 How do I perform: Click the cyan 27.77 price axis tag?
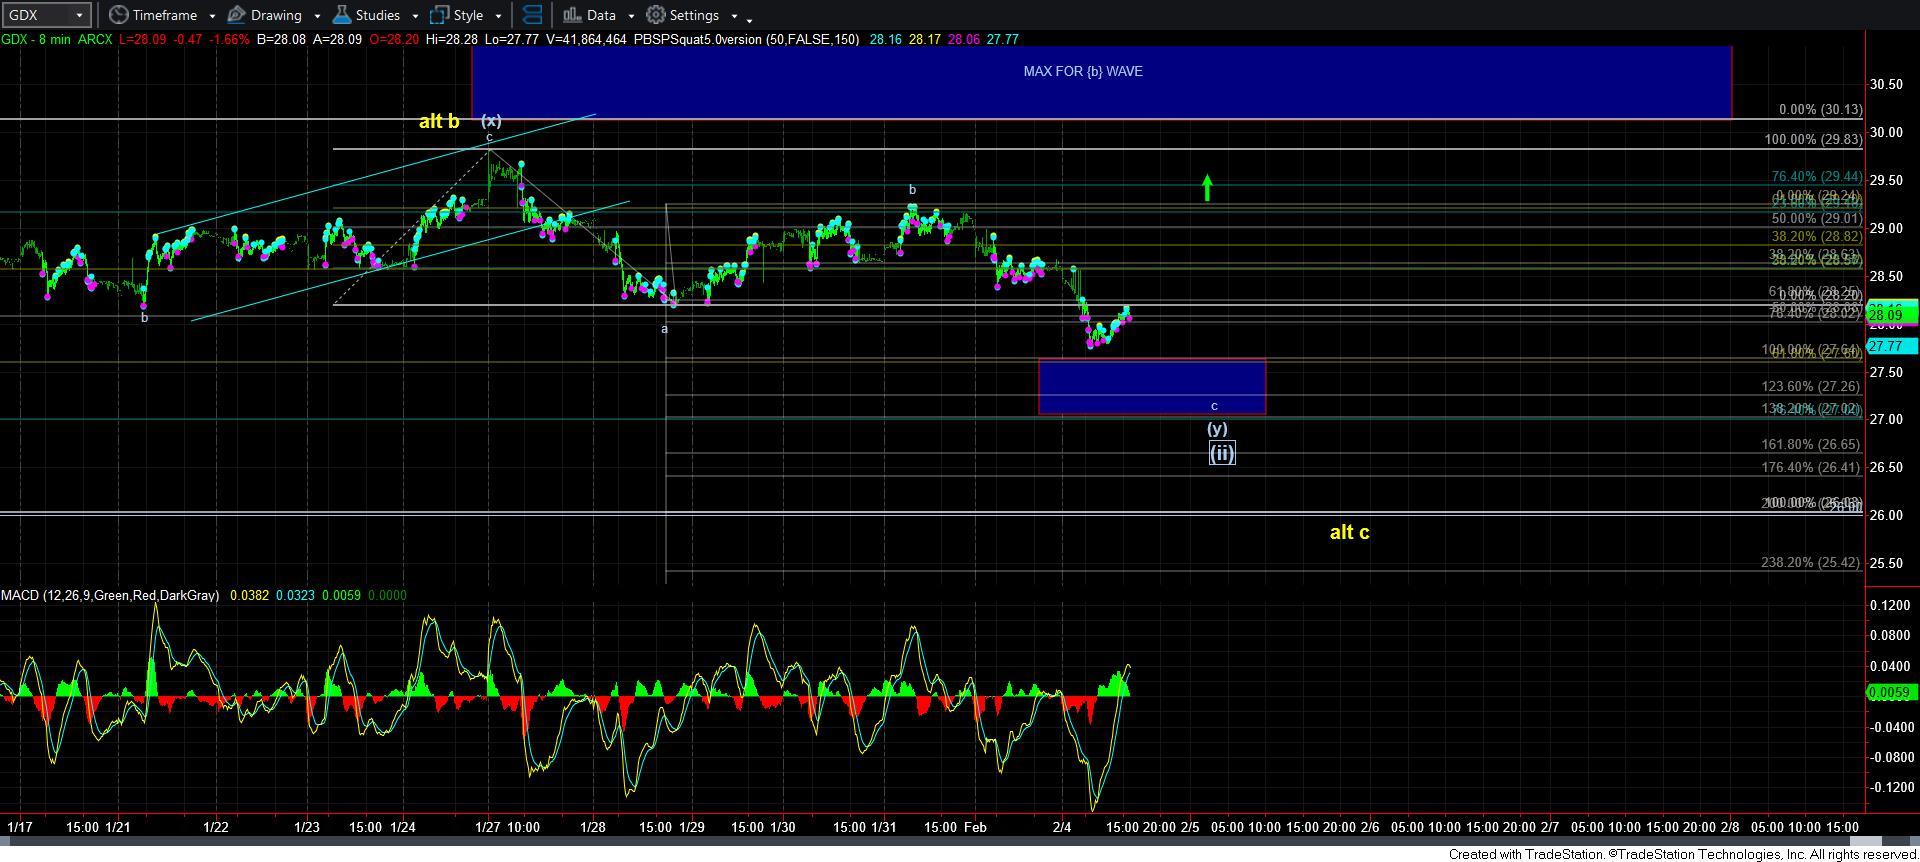click(x=1891, y=346)
